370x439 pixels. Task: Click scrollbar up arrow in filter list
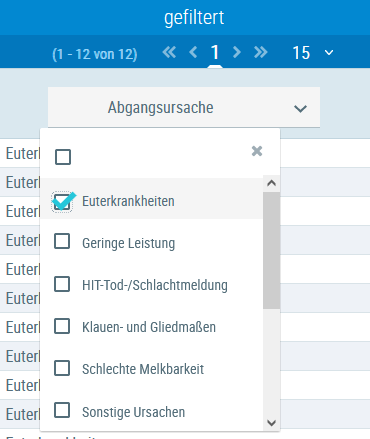(272, 183)
